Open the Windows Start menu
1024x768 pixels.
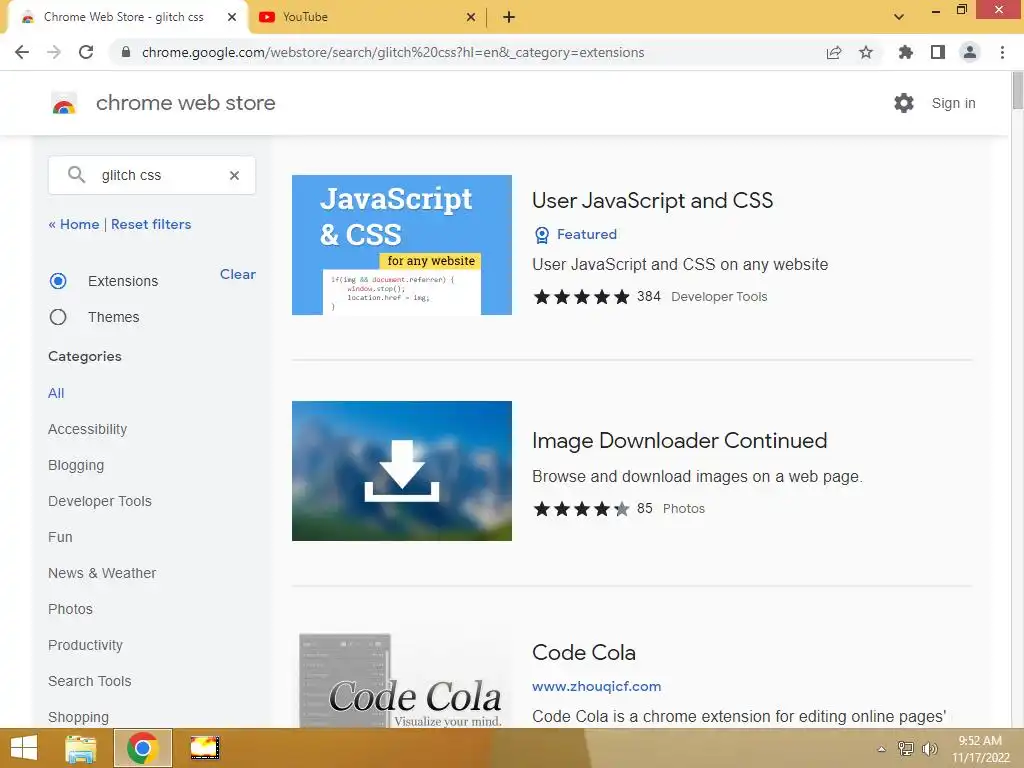(x=24, y=748)
